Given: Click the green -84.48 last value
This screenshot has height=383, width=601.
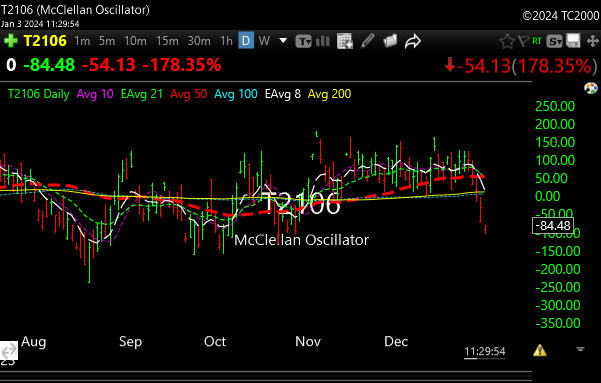Looking at the screenshot, I should (49, 65).
